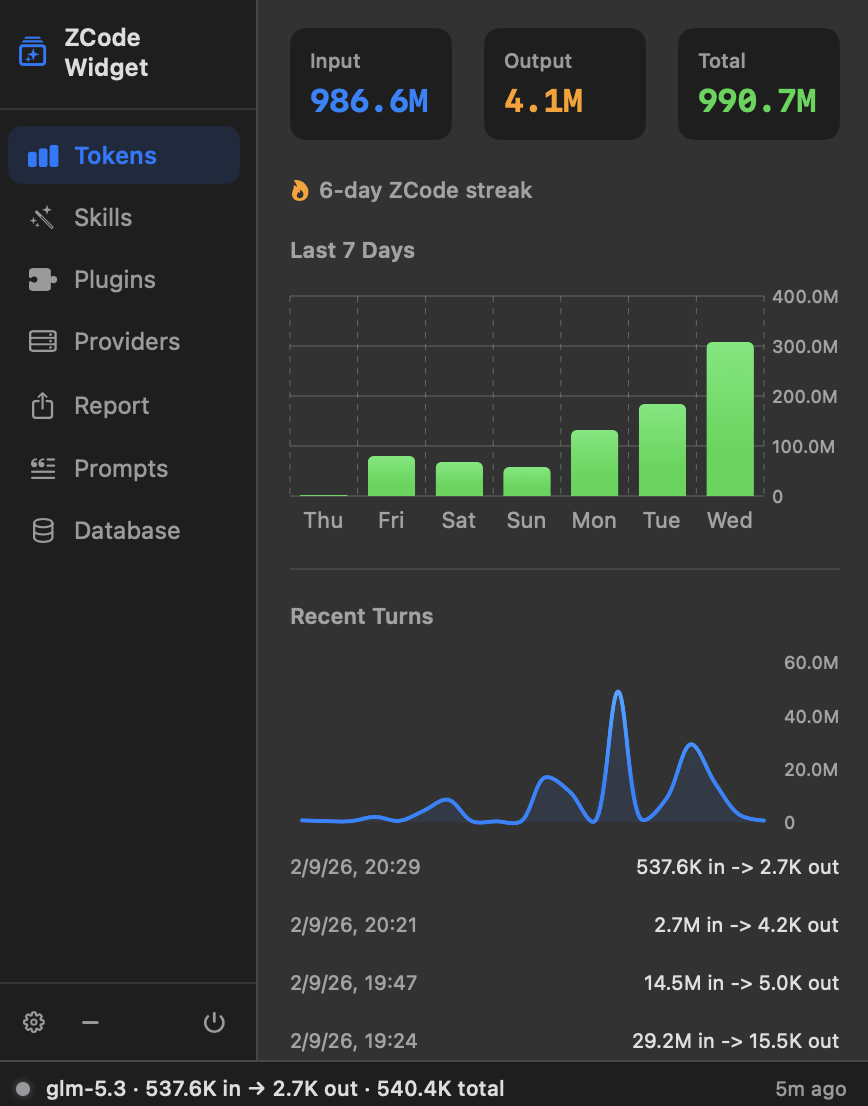868x1106 pixels.
Task: Click the Monday bar in the chart
Action: tap(594, 463)
